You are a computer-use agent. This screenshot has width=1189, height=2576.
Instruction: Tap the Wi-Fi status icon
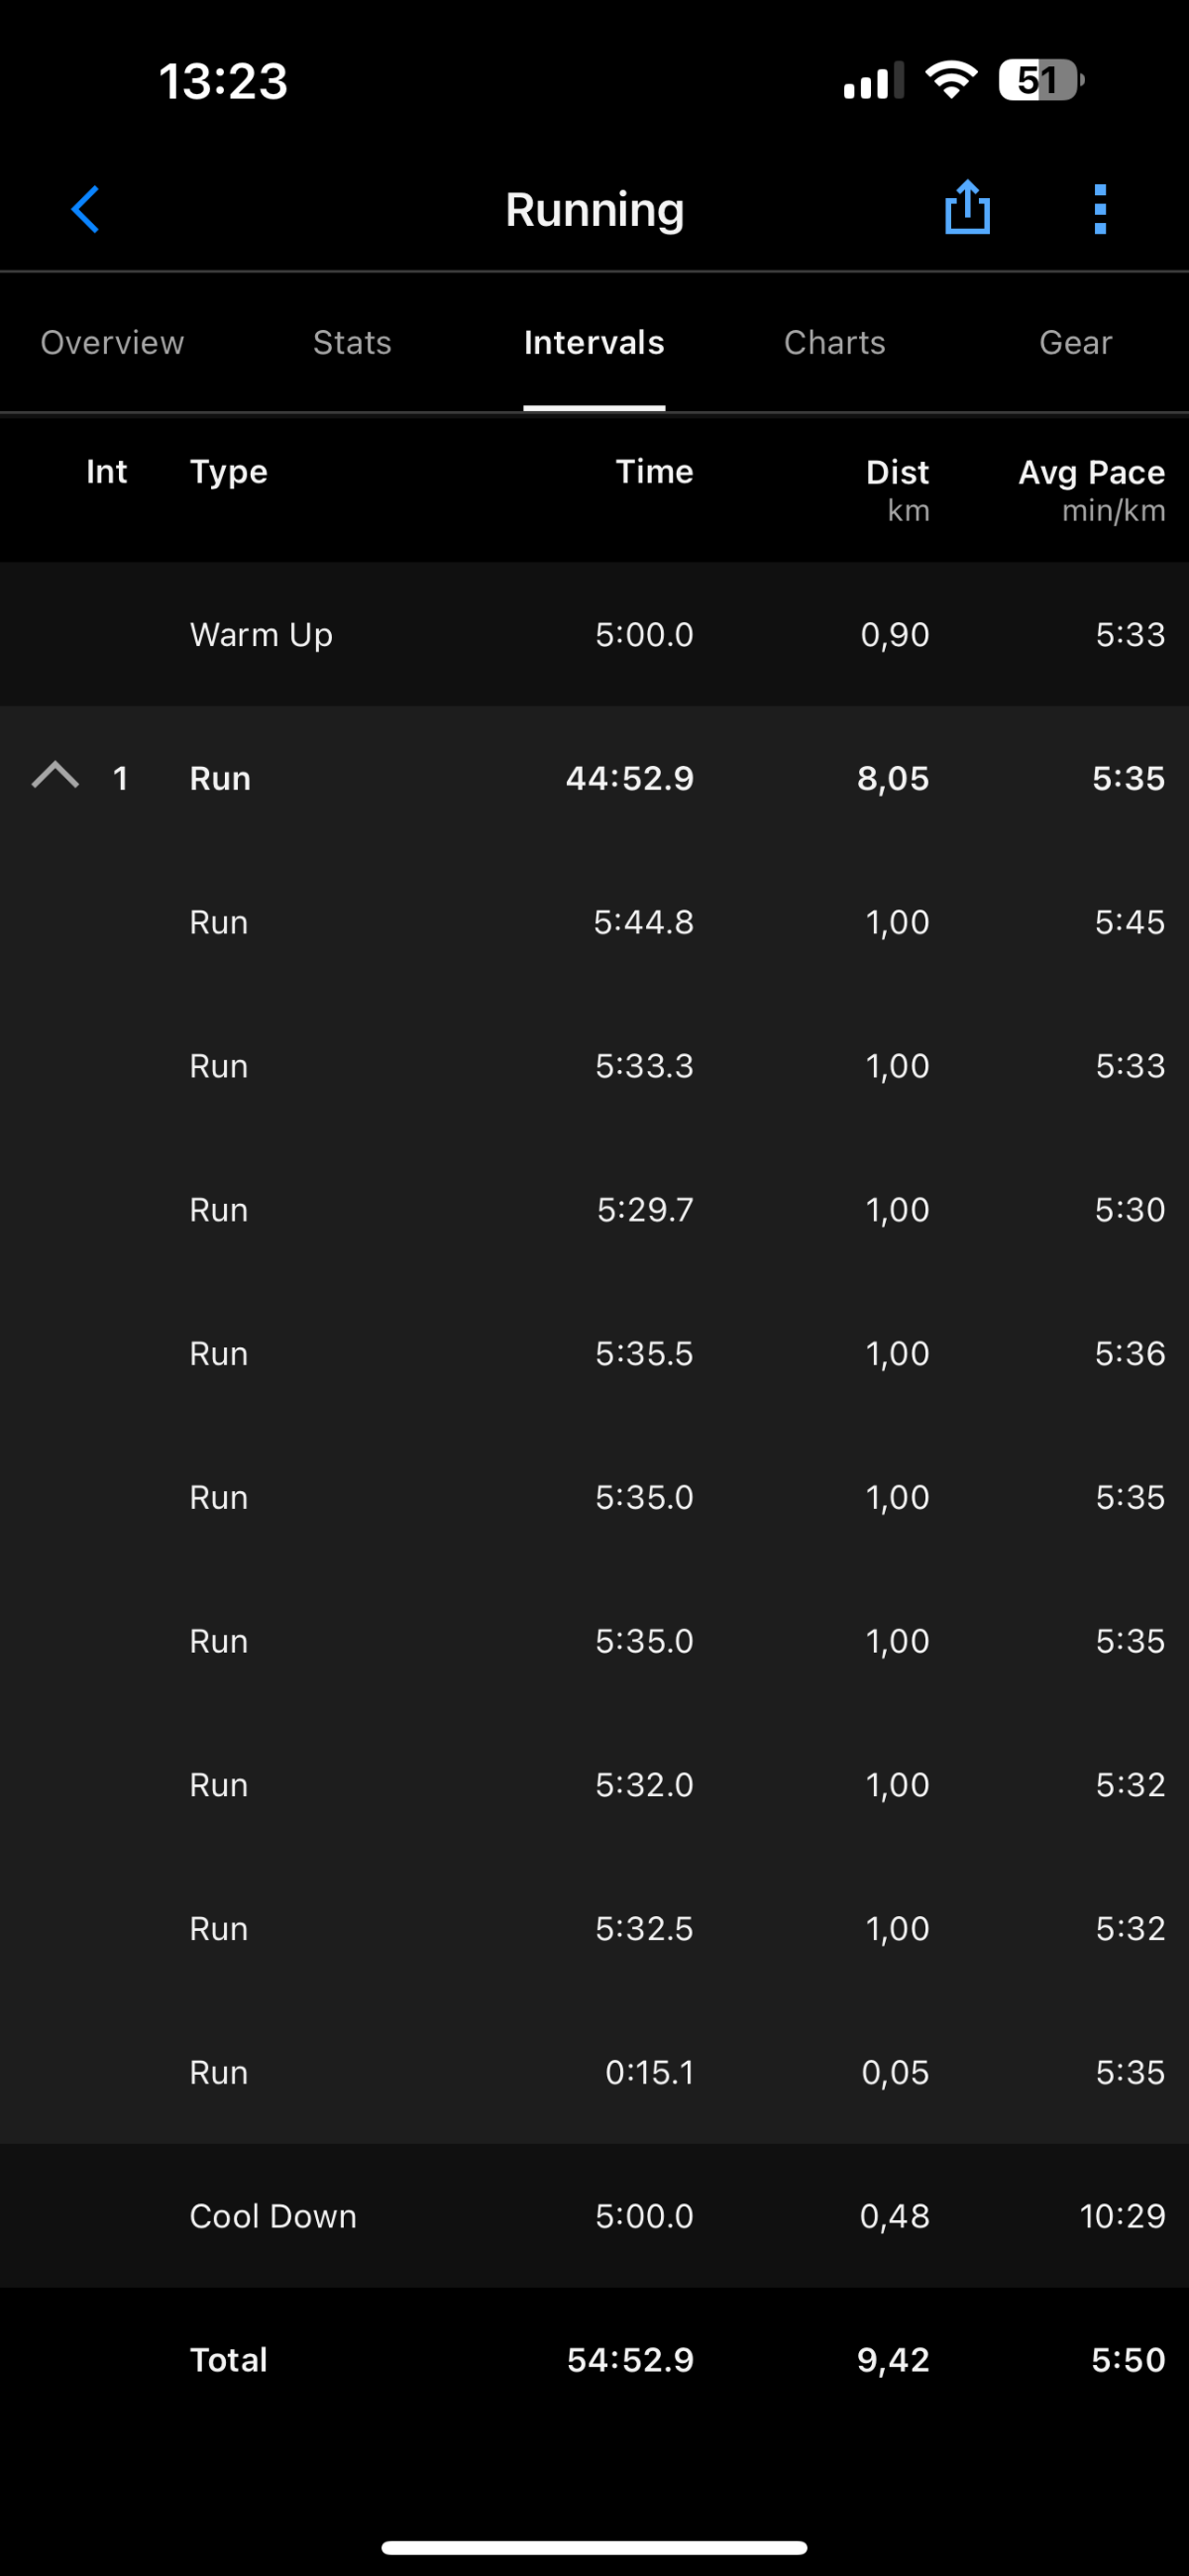point(951,80)
